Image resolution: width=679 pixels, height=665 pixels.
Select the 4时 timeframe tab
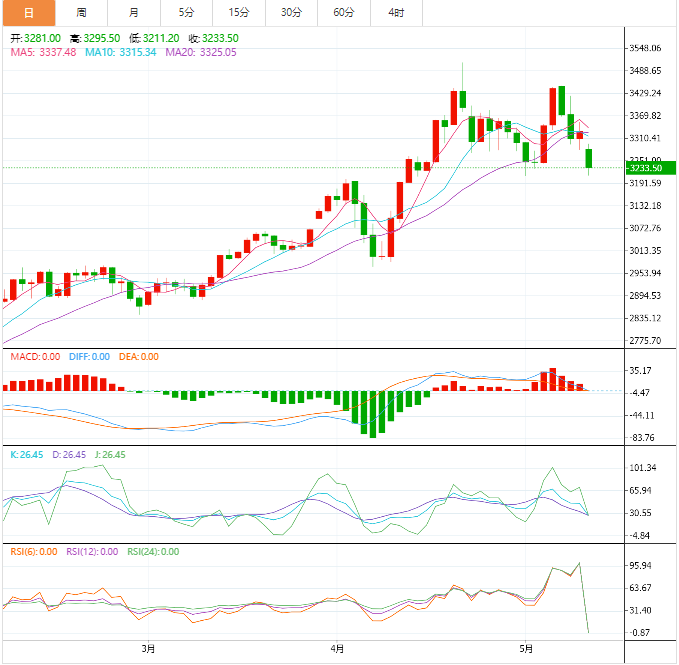click(396, 13)
